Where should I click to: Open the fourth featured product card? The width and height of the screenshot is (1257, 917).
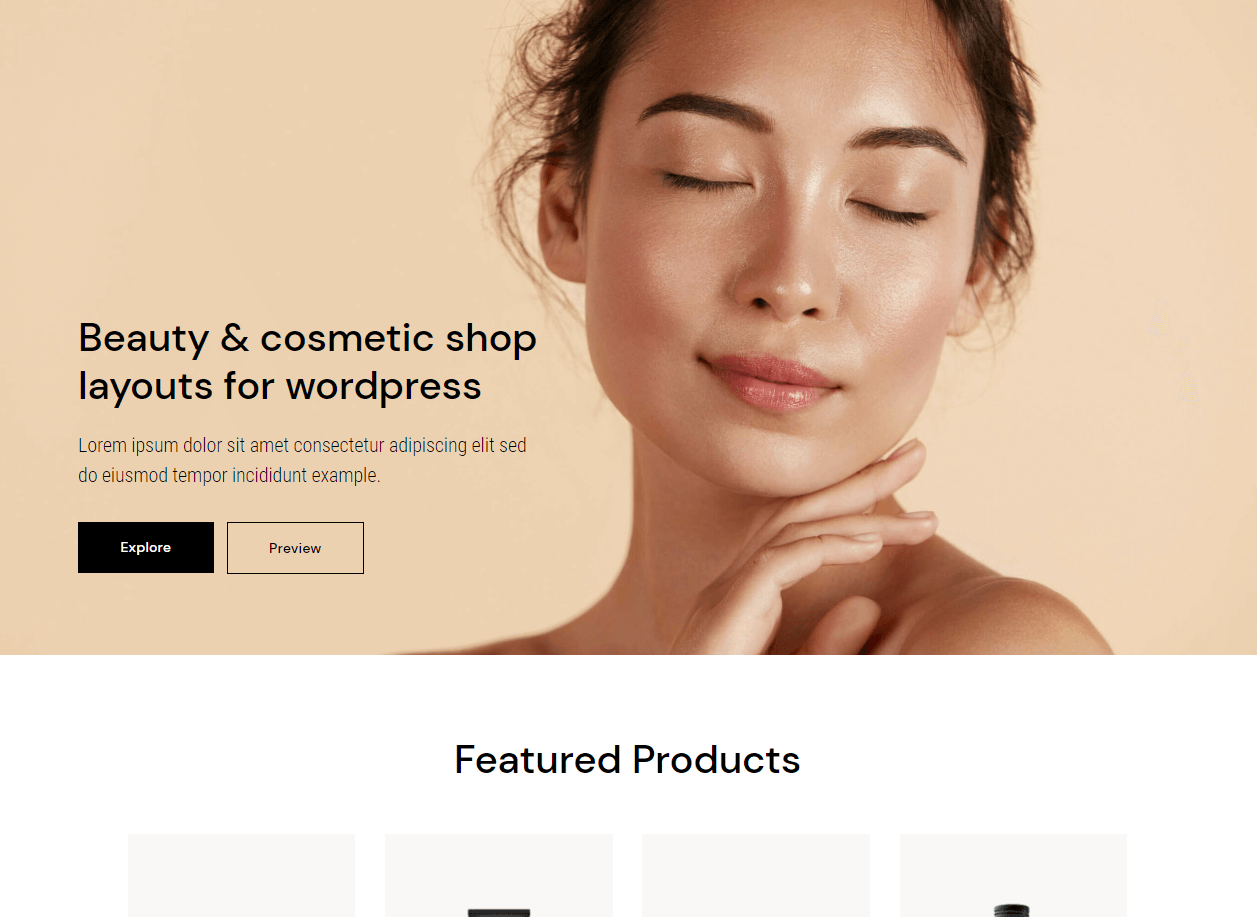point(1013,875)
